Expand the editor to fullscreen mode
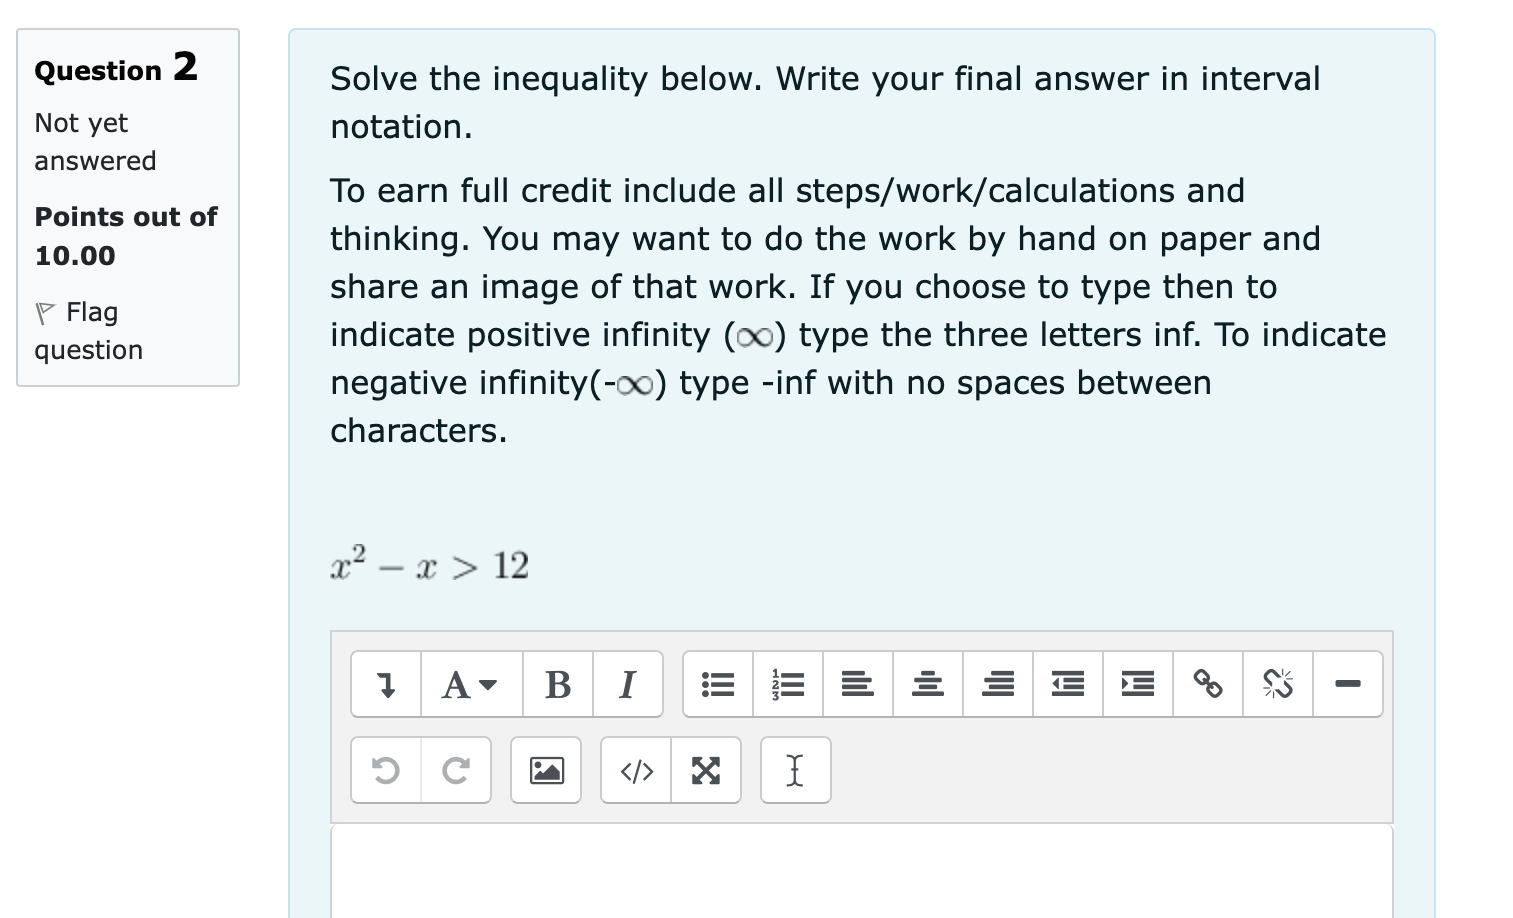 click(x=706, y=770)
